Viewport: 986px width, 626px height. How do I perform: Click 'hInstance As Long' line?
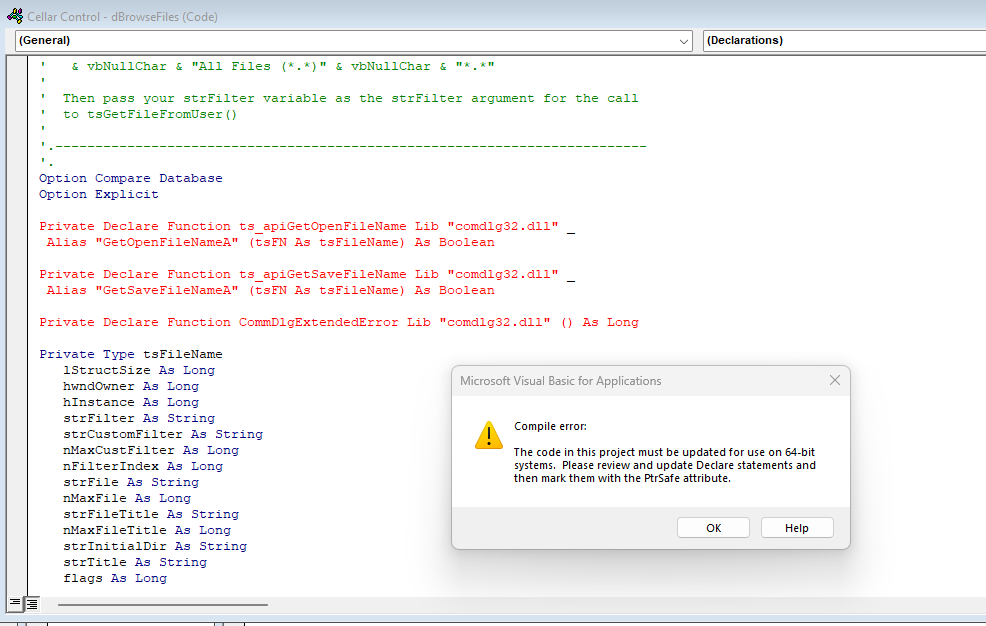[131, 402]
